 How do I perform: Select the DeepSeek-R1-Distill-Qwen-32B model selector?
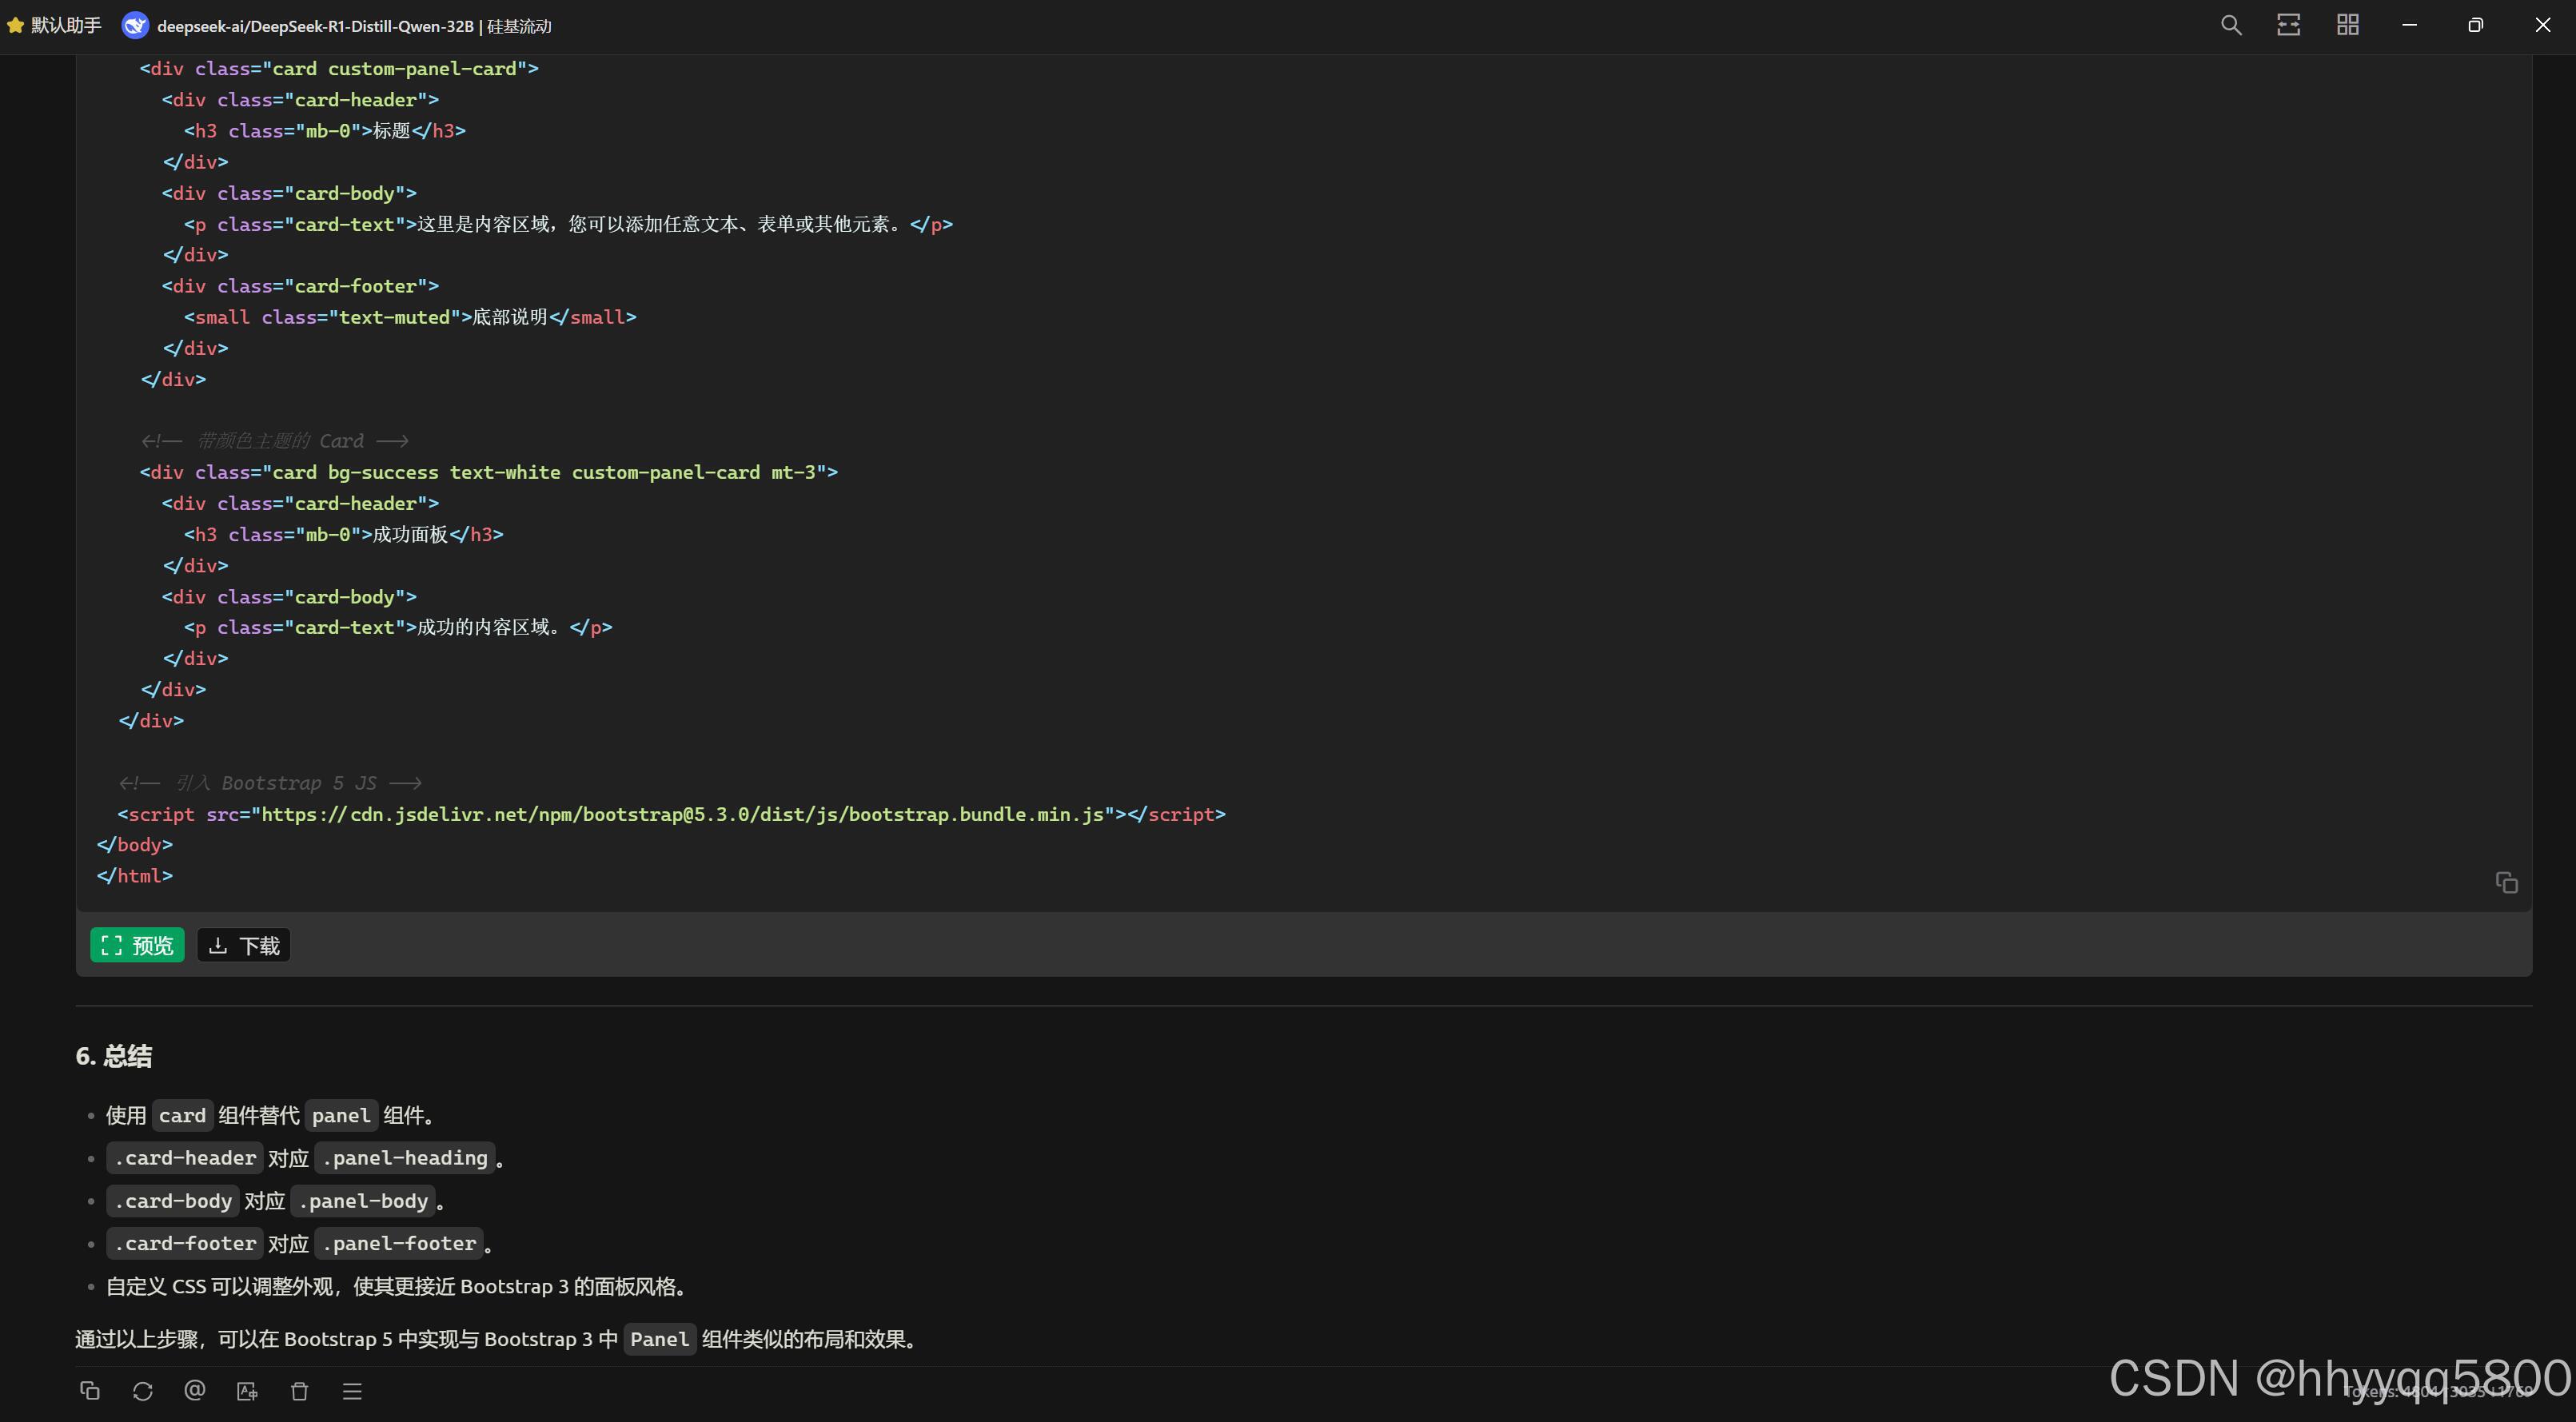[x=354, y=26]
